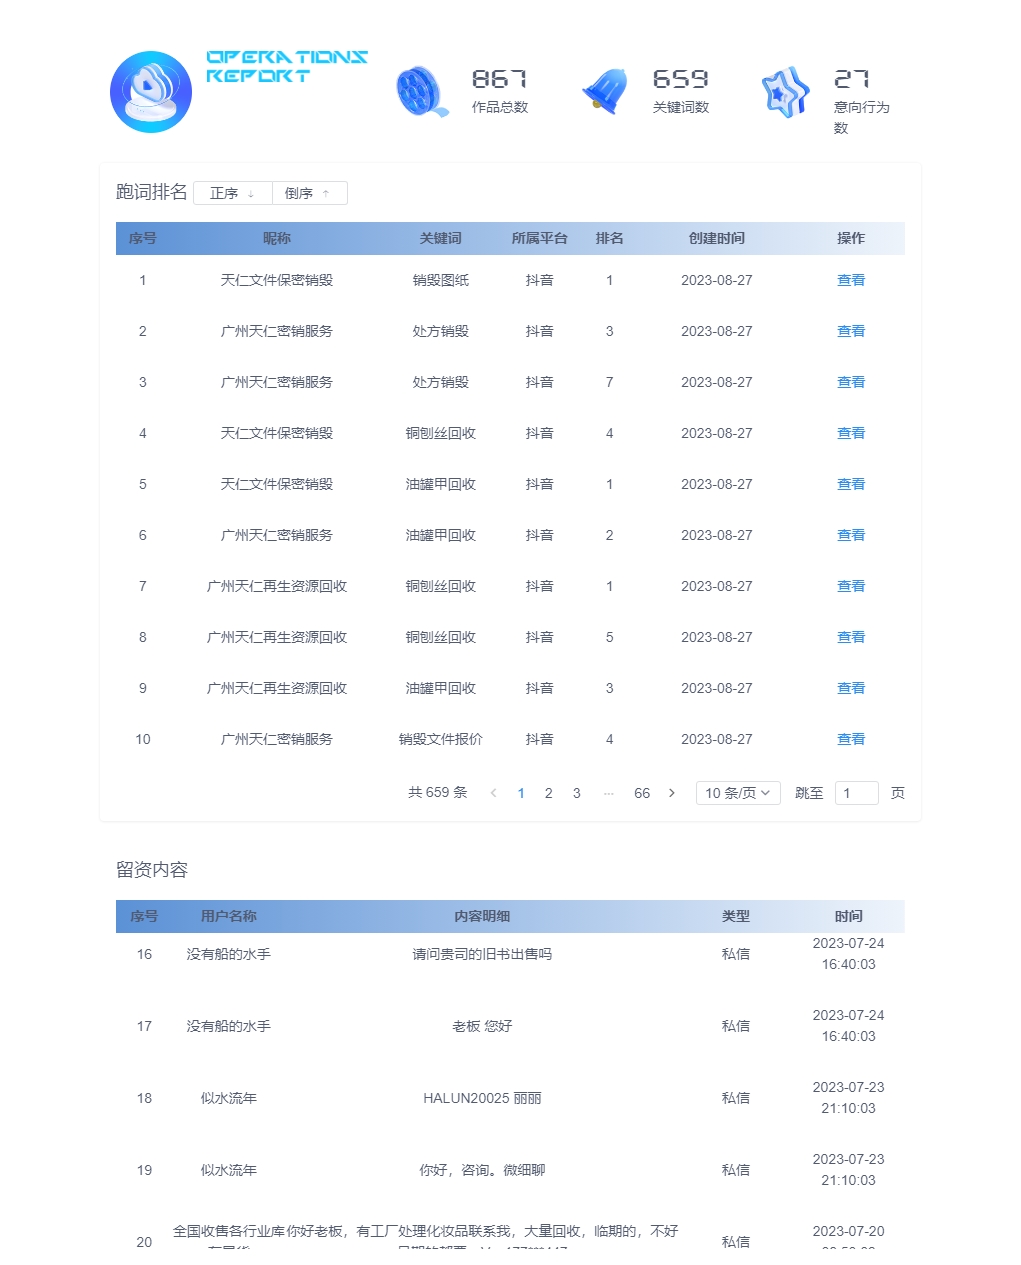Click 用户名称 column header

[x=229, y=916]
